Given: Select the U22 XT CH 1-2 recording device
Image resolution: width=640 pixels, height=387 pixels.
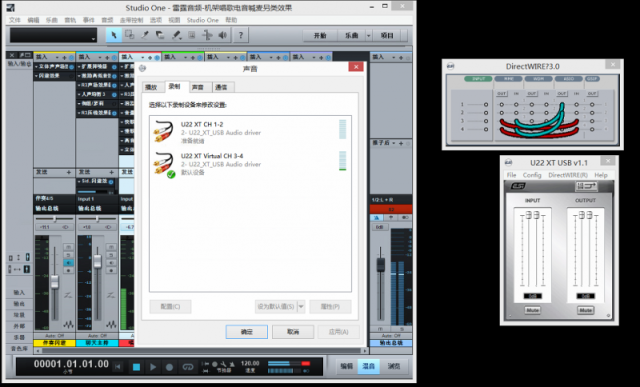Looking at the screenshot, I should point(250,132).
